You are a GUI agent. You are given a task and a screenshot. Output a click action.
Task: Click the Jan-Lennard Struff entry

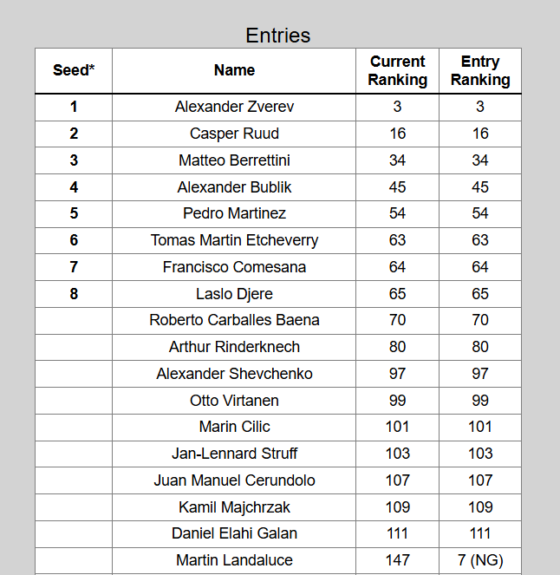(234, 454)
